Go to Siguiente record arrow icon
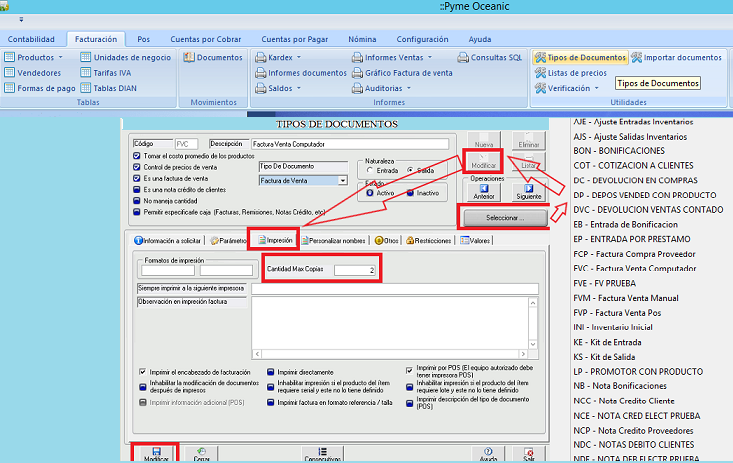The image size is (733, 463). coord(529,188)
